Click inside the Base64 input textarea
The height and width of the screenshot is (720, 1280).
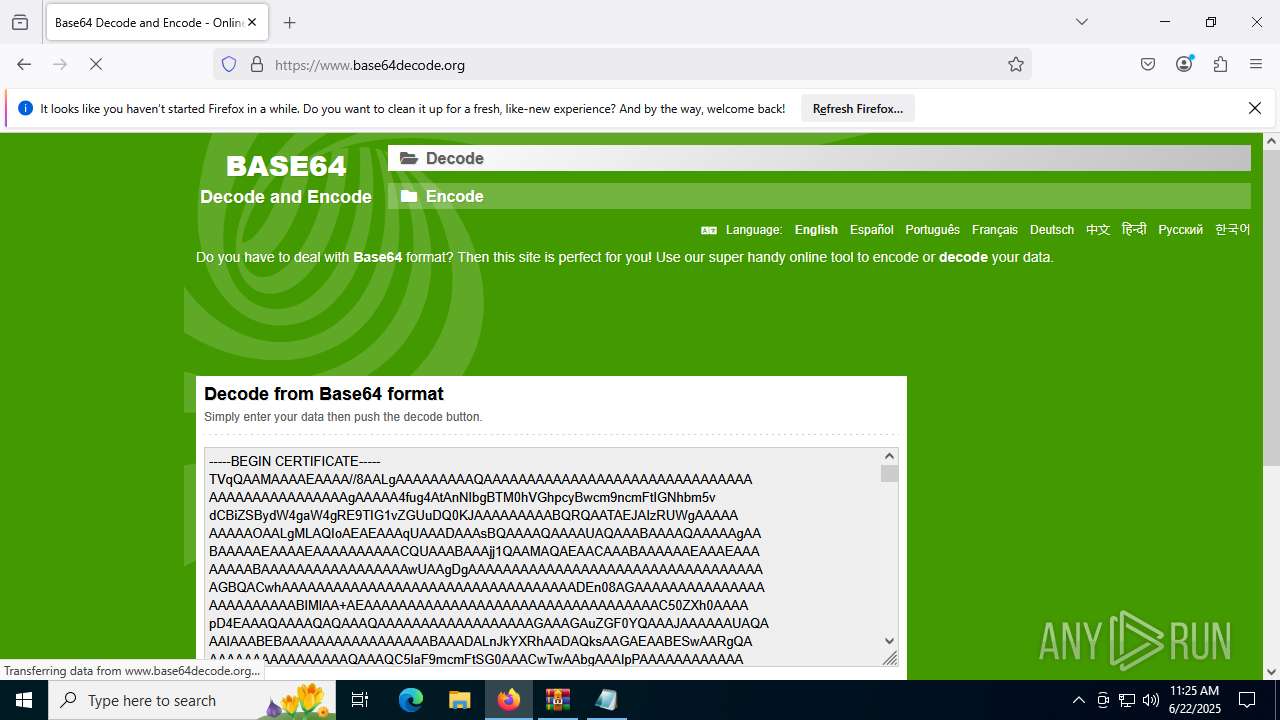tap(542, 557)
